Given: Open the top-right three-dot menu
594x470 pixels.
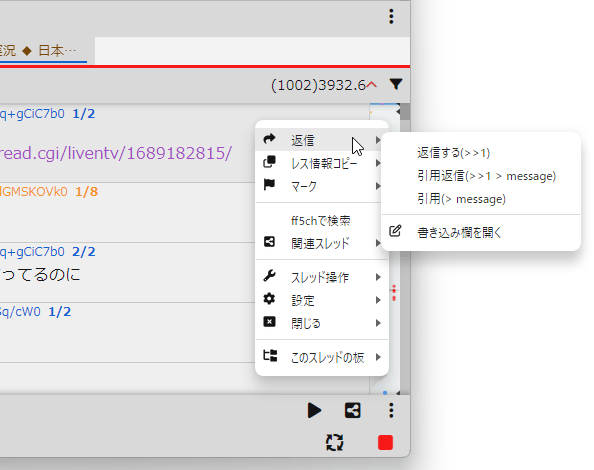Looking at the screenshot, I should coord(391,17).
